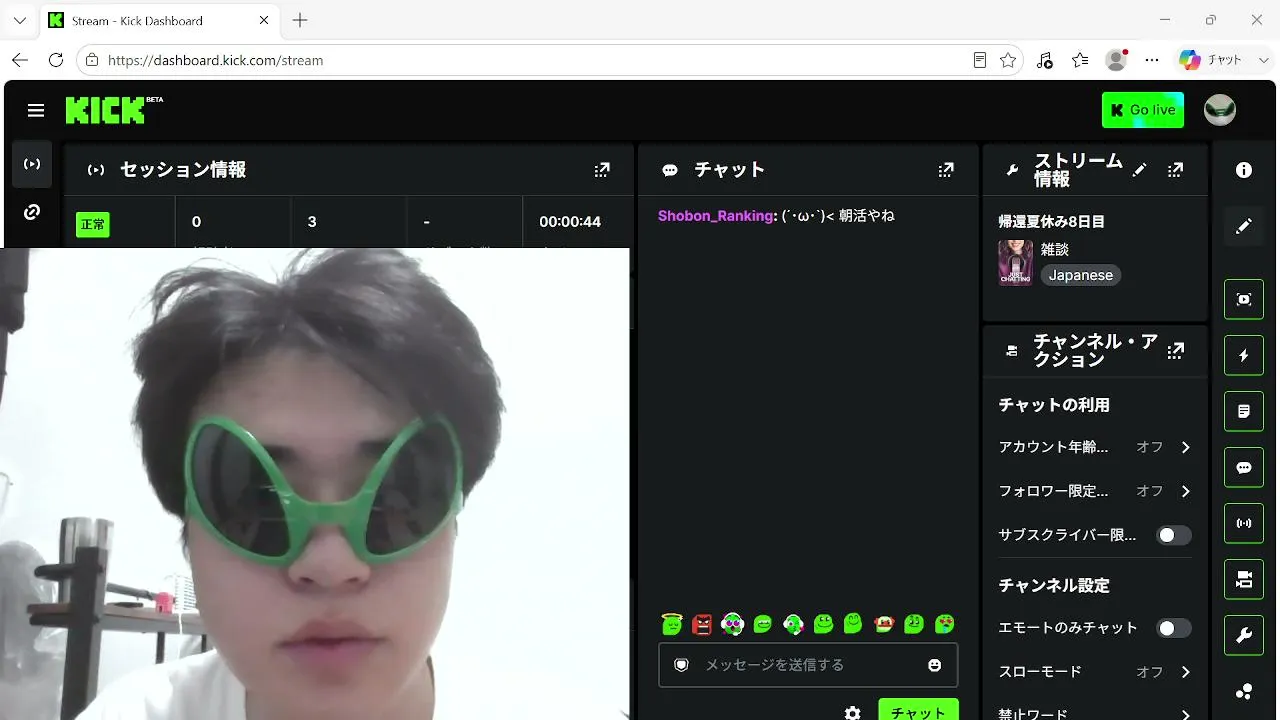Click the three-dots cluster icon in right rail
The height and width of the screenshot is (720, 1280).
1244,691
